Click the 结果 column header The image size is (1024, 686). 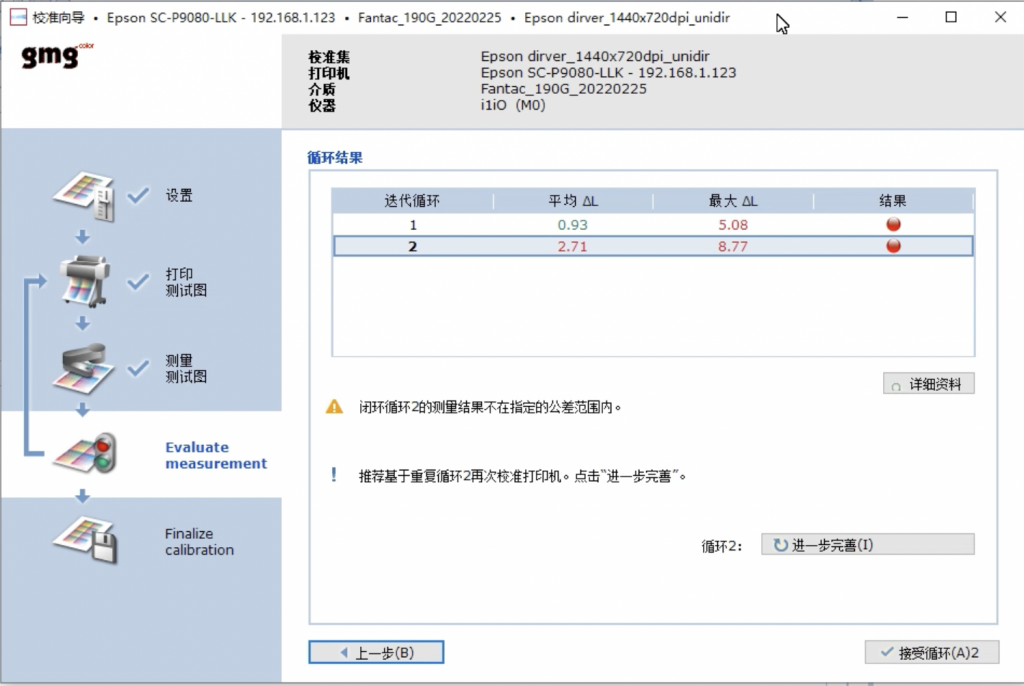[x=893, y=201]
